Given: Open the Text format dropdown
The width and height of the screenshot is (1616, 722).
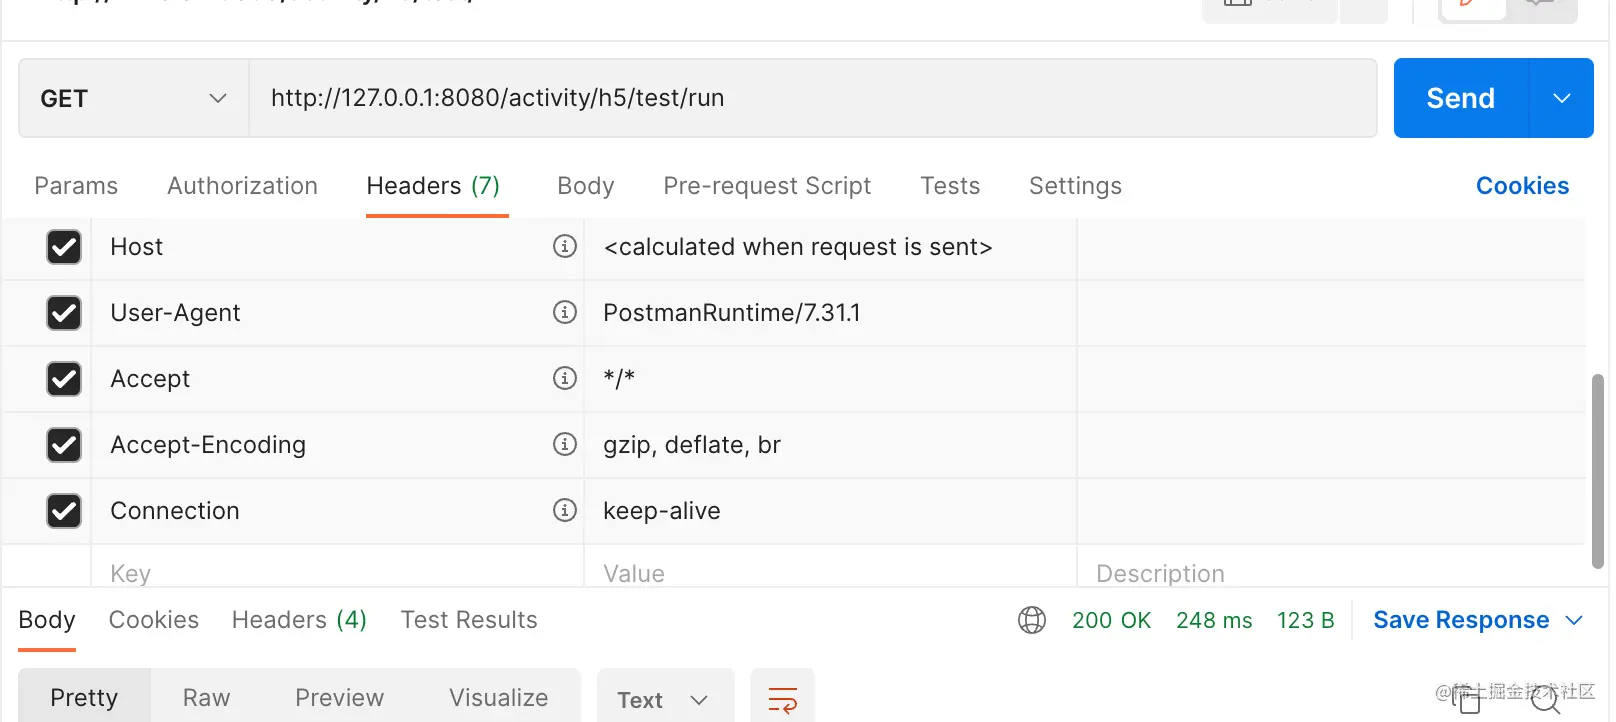Looking at the screenshot, I should (665, 699).
